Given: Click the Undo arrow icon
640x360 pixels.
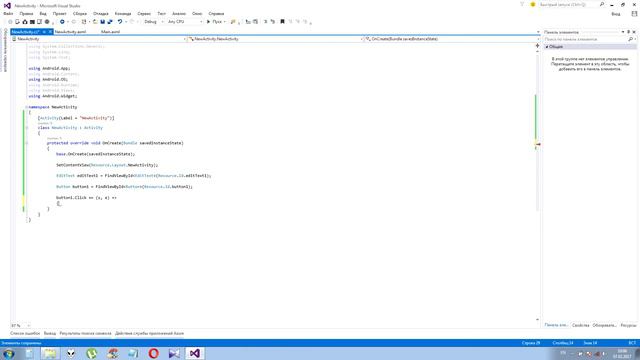Looking at the screenshot, I should coord(120,22).
